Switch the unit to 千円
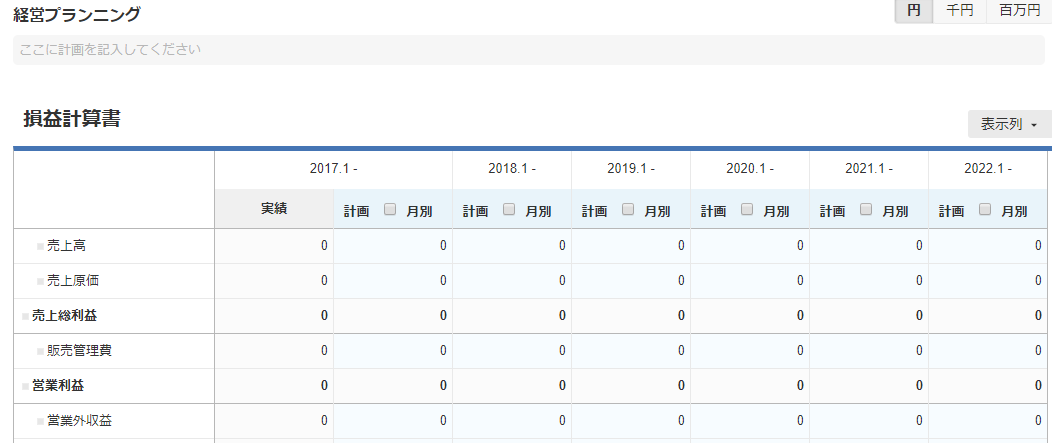This screenshot has height=443, width=1052. click(x=959, y=11)
